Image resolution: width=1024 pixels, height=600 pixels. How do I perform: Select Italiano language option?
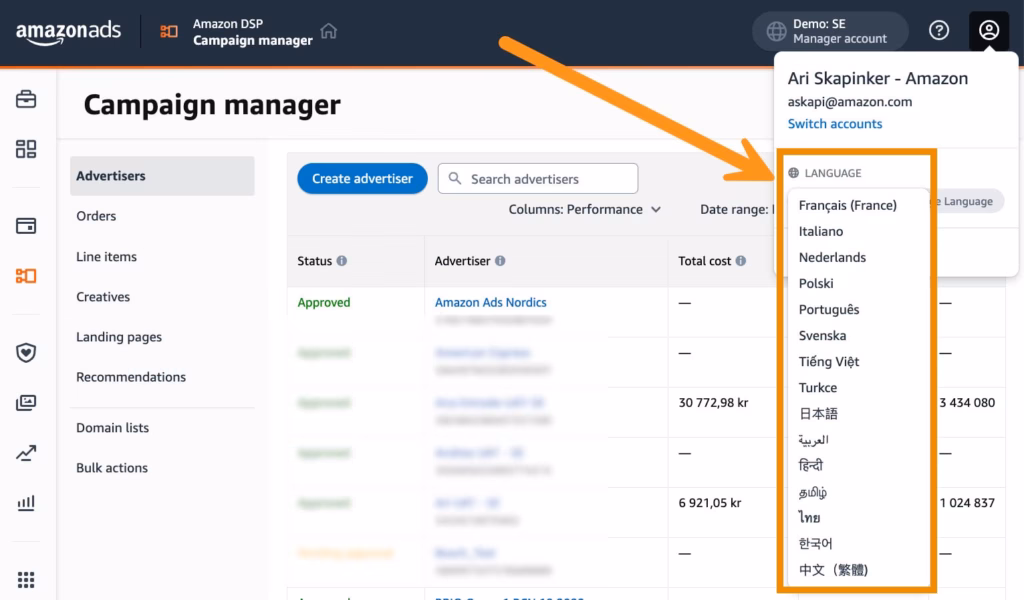click(821, 231)
